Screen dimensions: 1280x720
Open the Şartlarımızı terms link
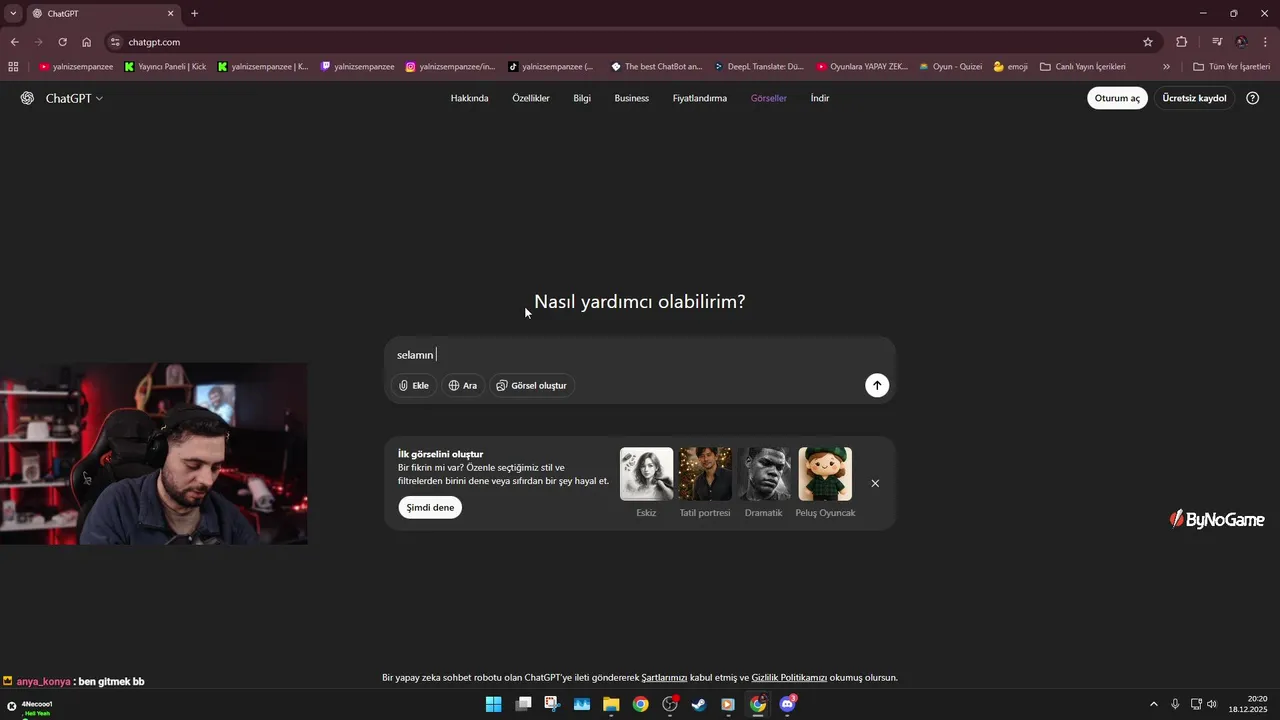point(664,677)
